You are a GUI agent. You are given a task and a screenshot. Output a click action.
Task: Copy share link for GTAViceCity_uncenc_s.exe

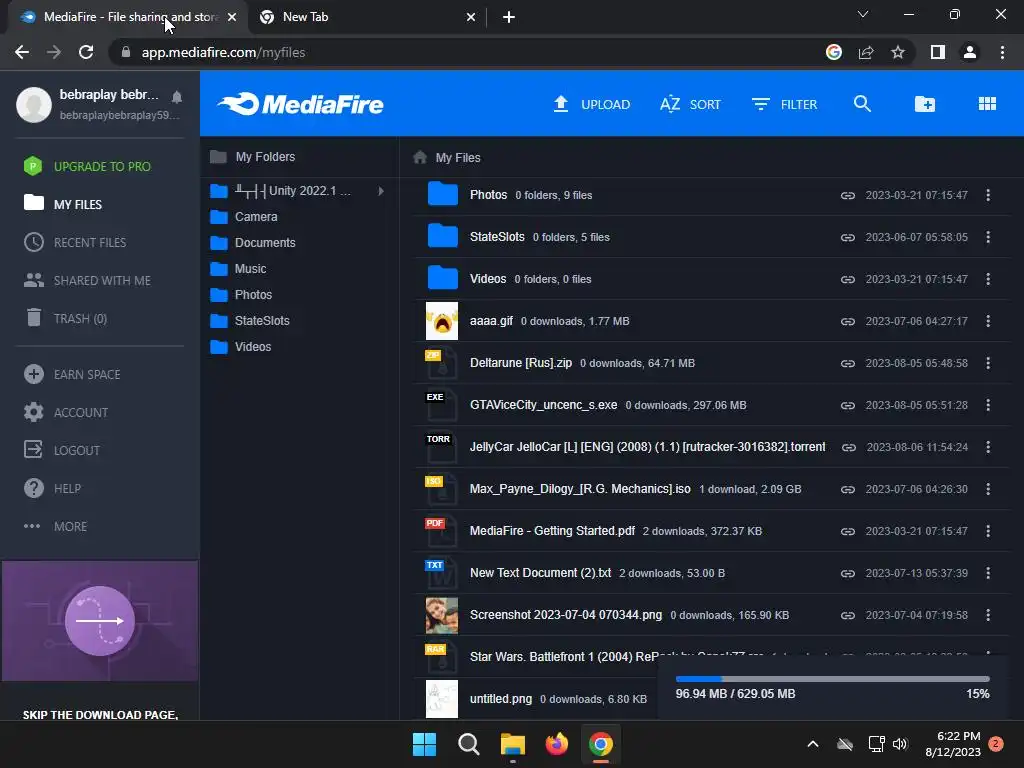(x=848, y=406)
